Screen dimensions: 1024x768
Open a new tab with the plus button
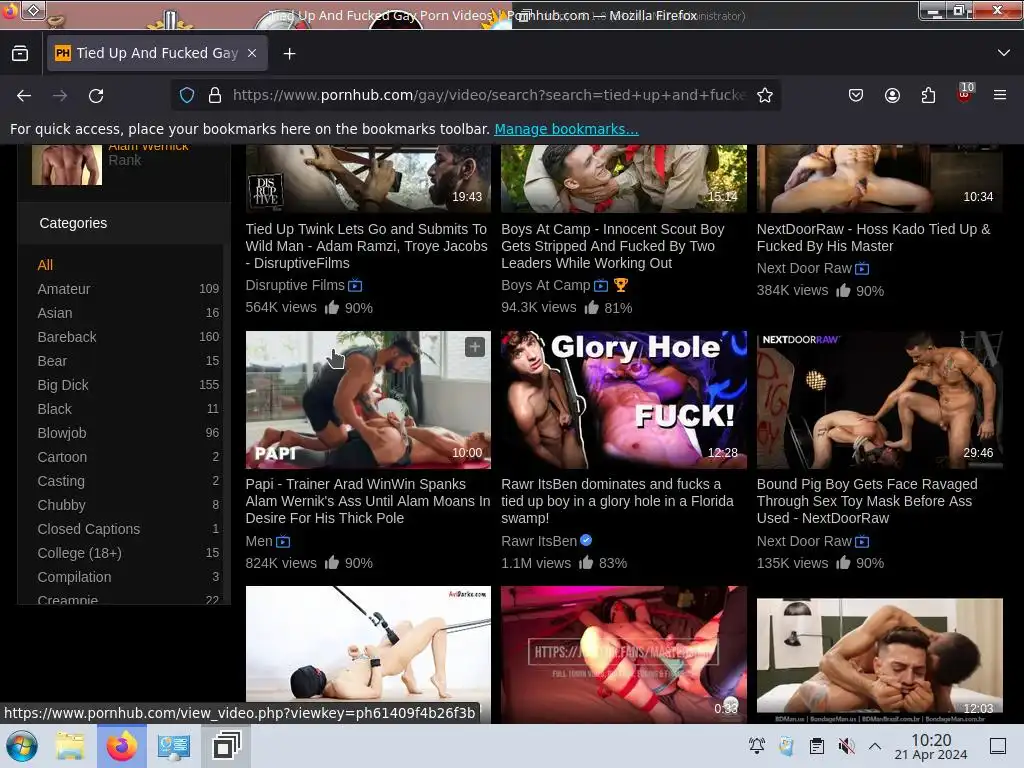[289, 54]
